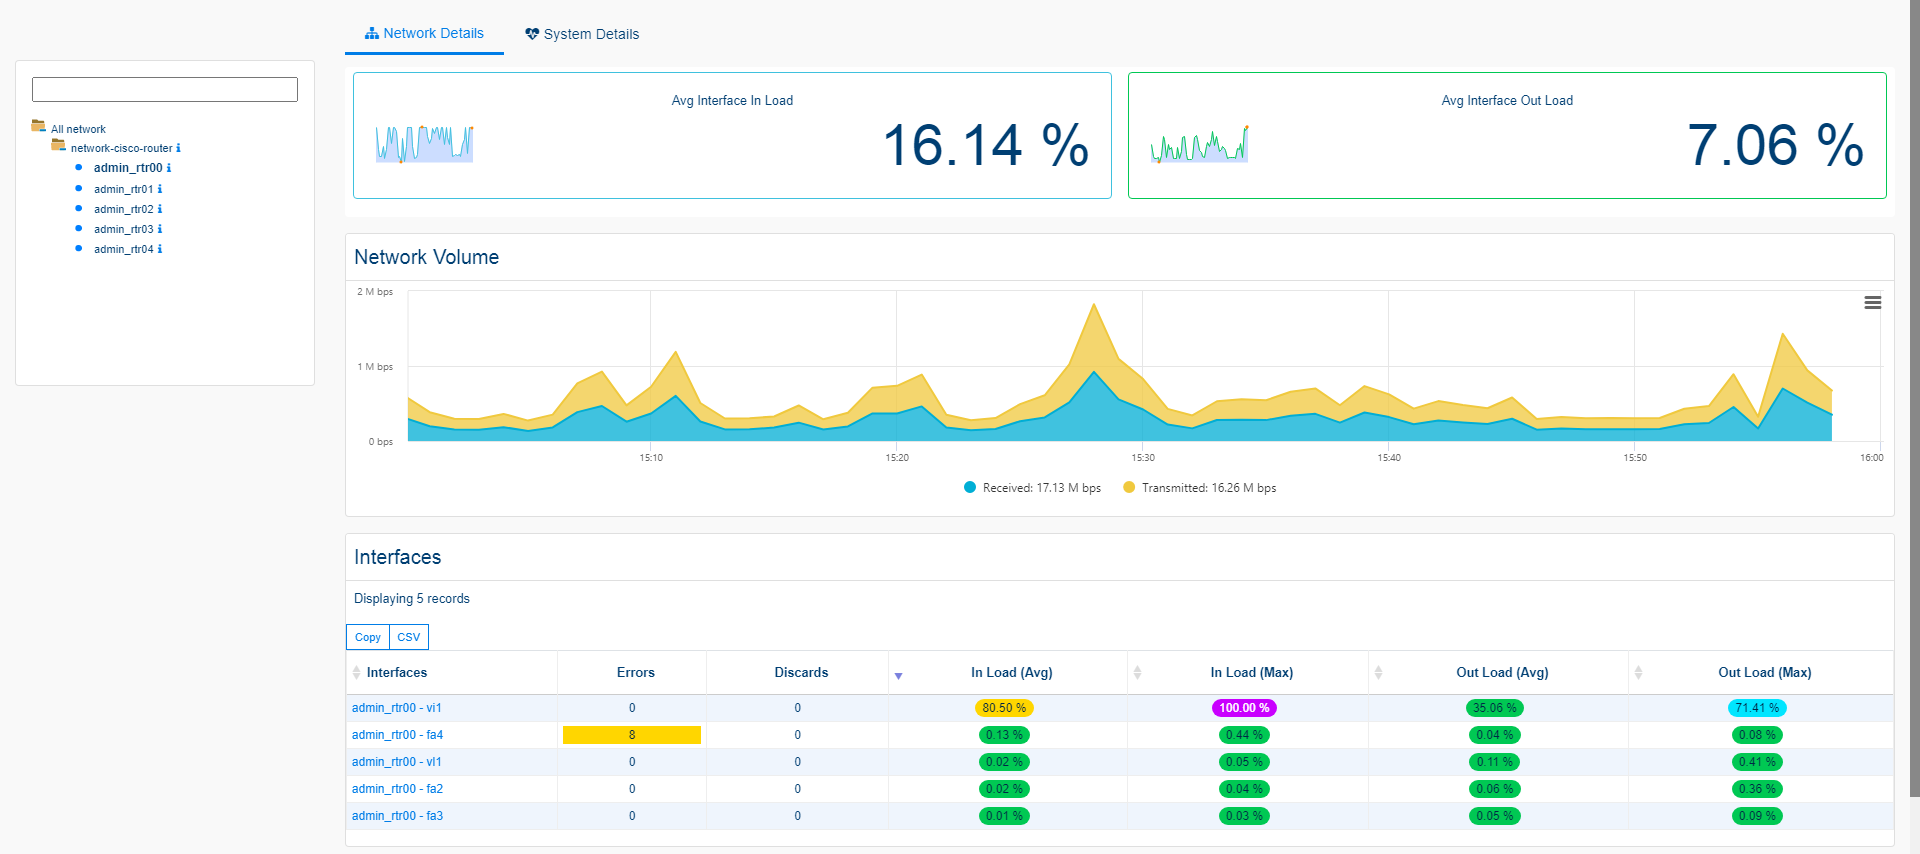The image size is (1920, 854).
Task: Export the table with CSV button
Action: coord(408,637)
